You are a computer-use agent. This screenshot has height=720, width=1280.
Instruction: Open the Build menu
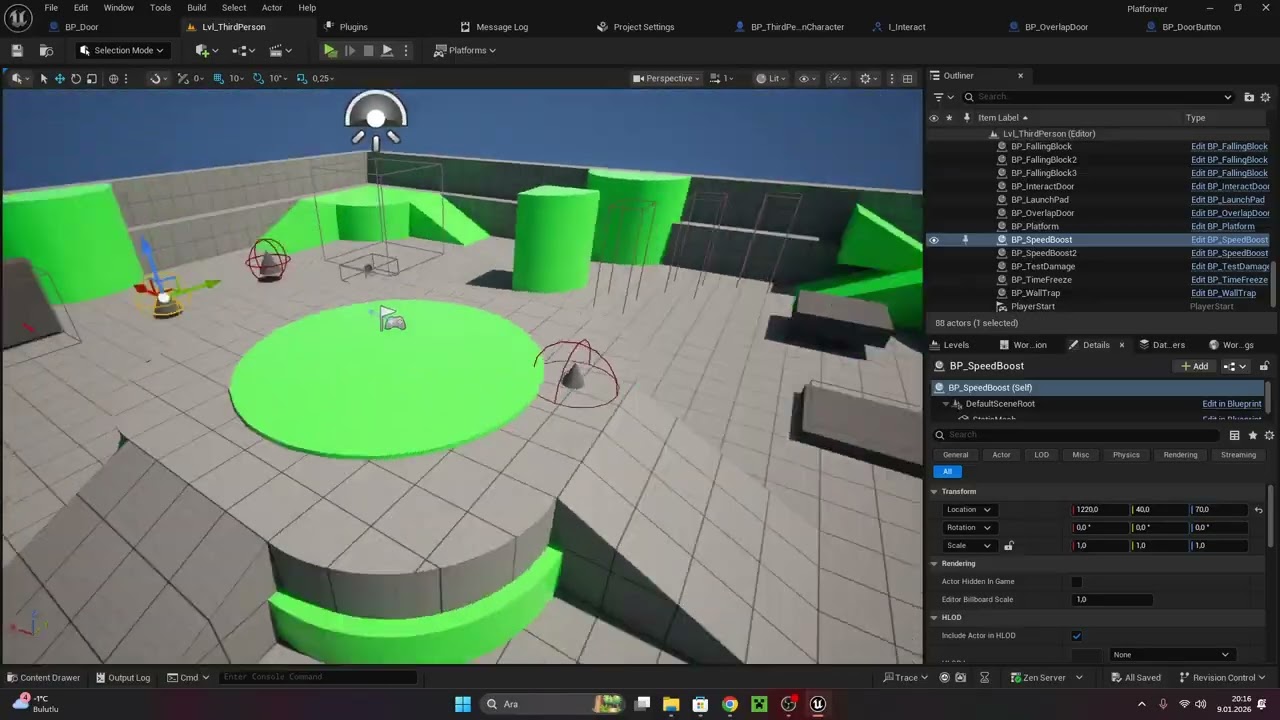click(196, 8)
